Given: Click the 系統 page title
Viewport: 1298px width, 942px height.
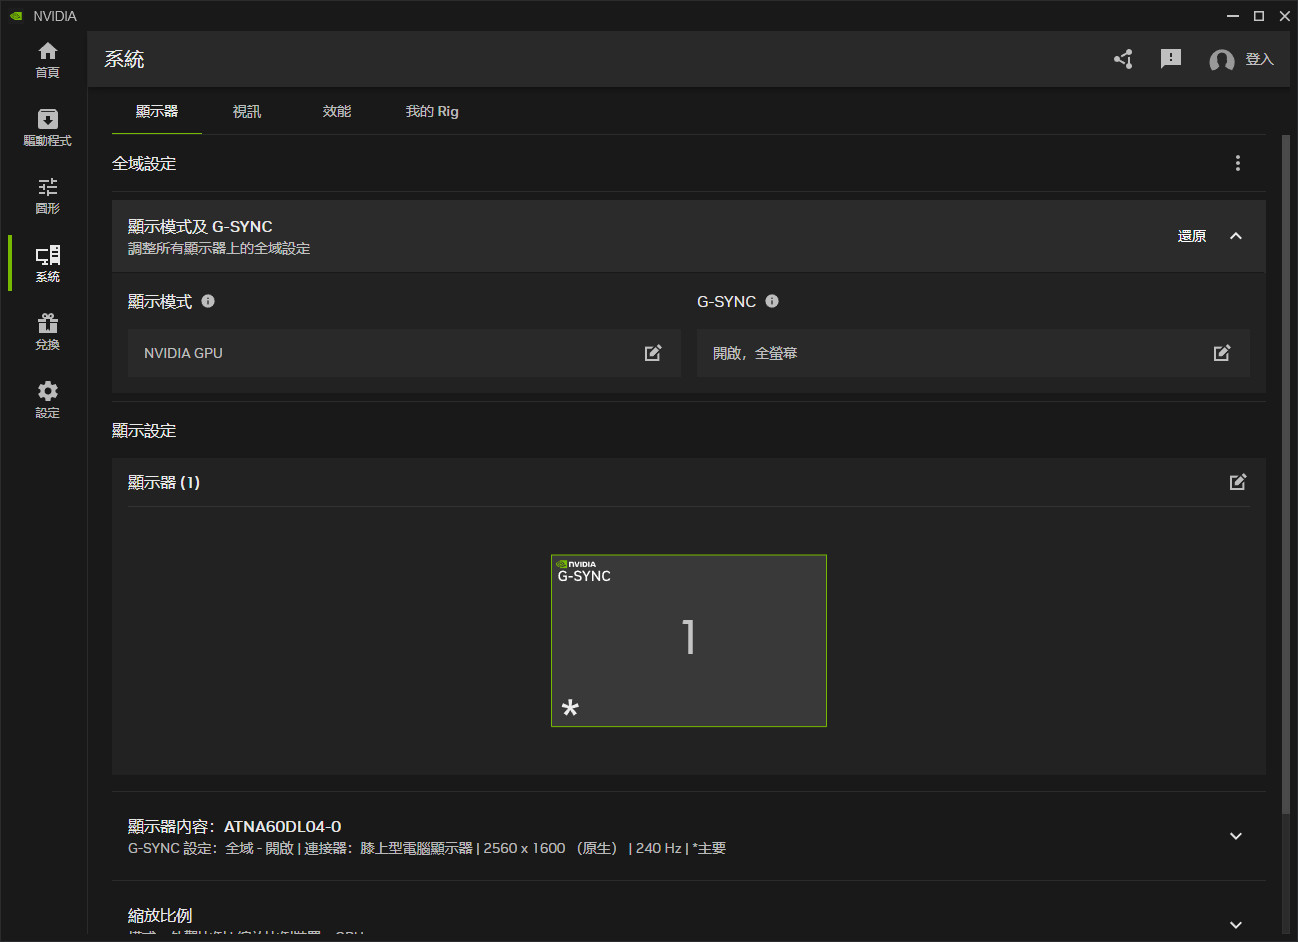Looking at the screenshot, I should point(124,59).
